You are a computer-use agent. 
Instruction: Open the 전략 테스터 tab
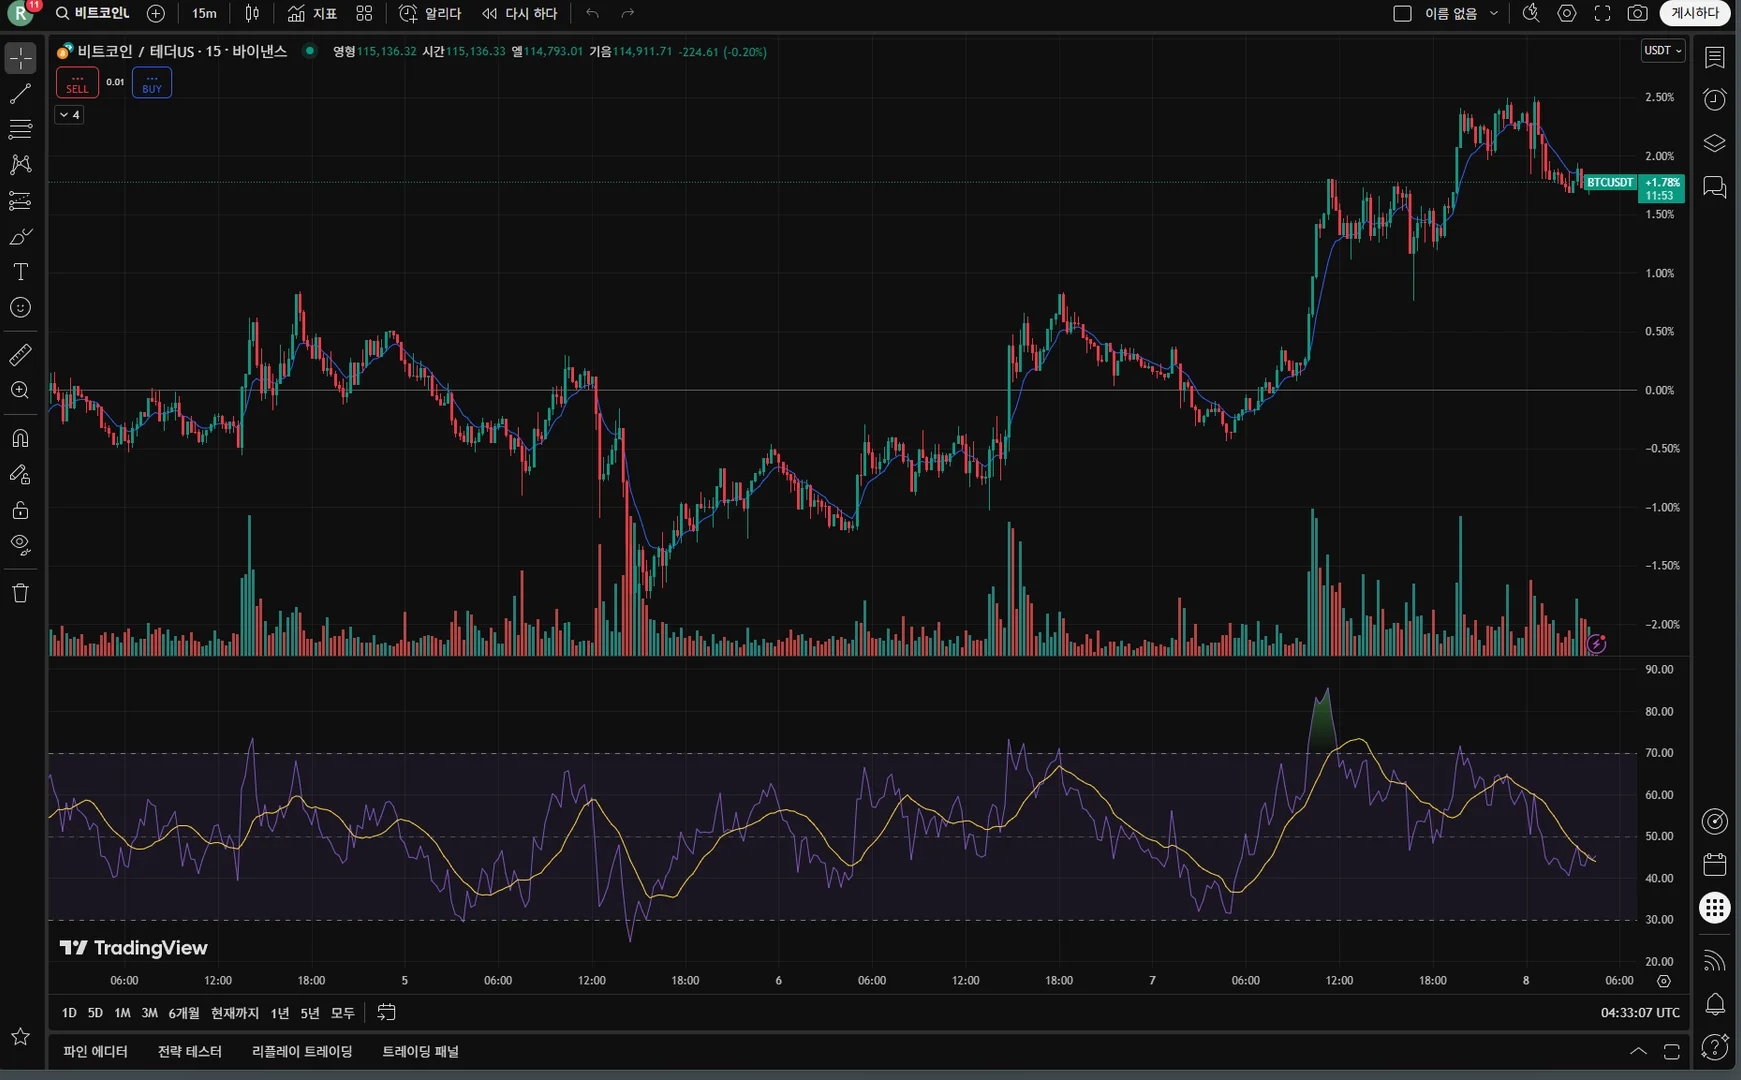189,1051
